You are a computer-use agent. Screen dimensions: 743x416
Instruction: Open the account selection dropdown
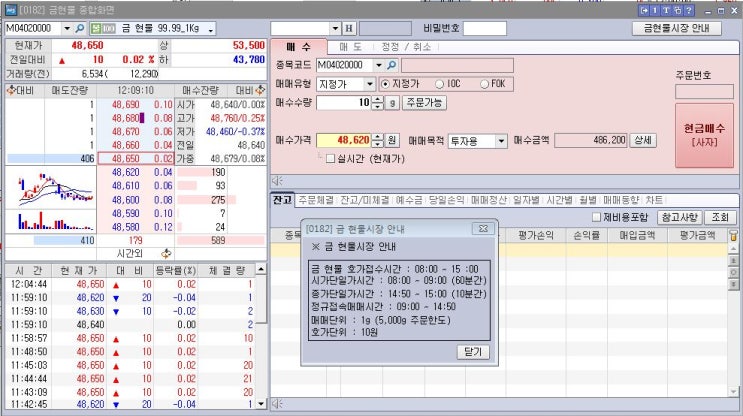335,28
